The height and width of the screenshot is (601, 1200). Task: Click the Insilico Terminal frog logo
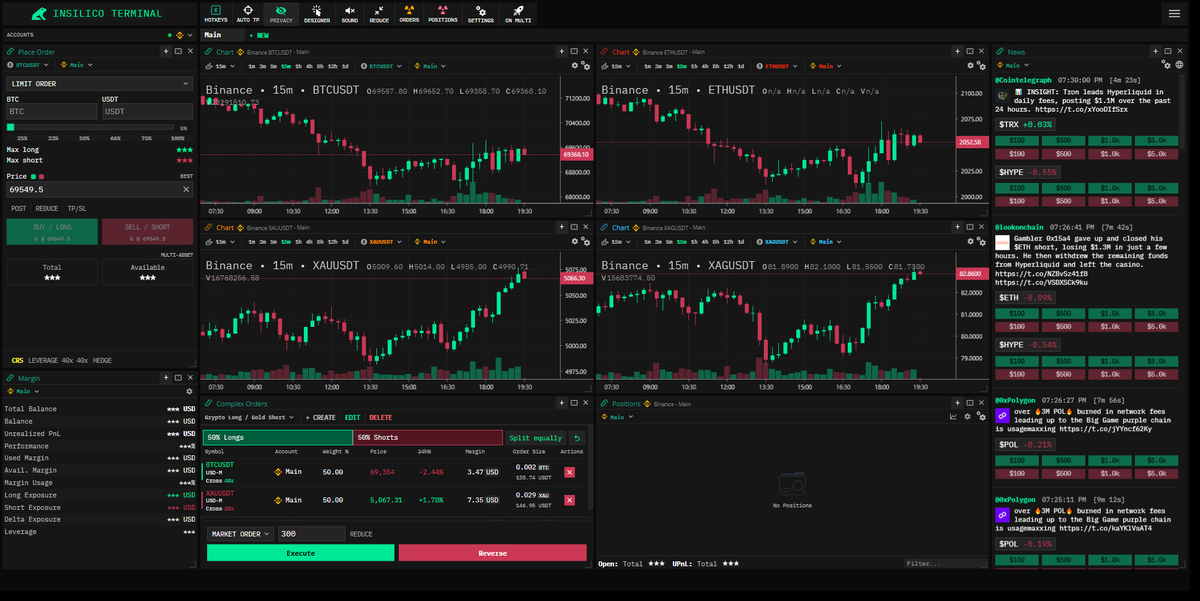38,14
